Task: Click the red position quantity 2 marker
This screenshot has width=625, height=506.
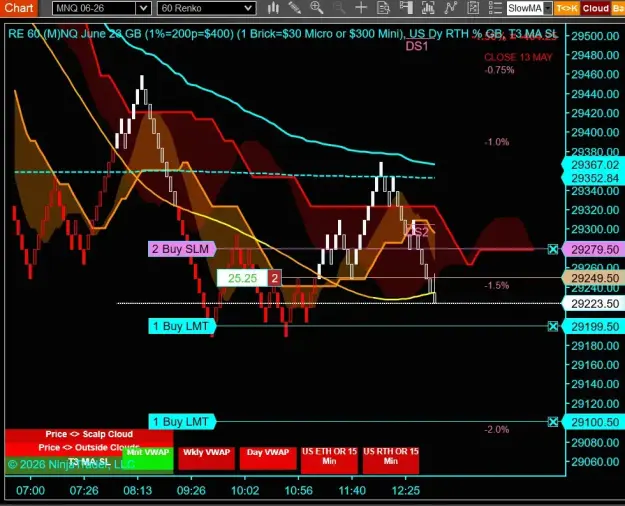Action: point(274,278)
